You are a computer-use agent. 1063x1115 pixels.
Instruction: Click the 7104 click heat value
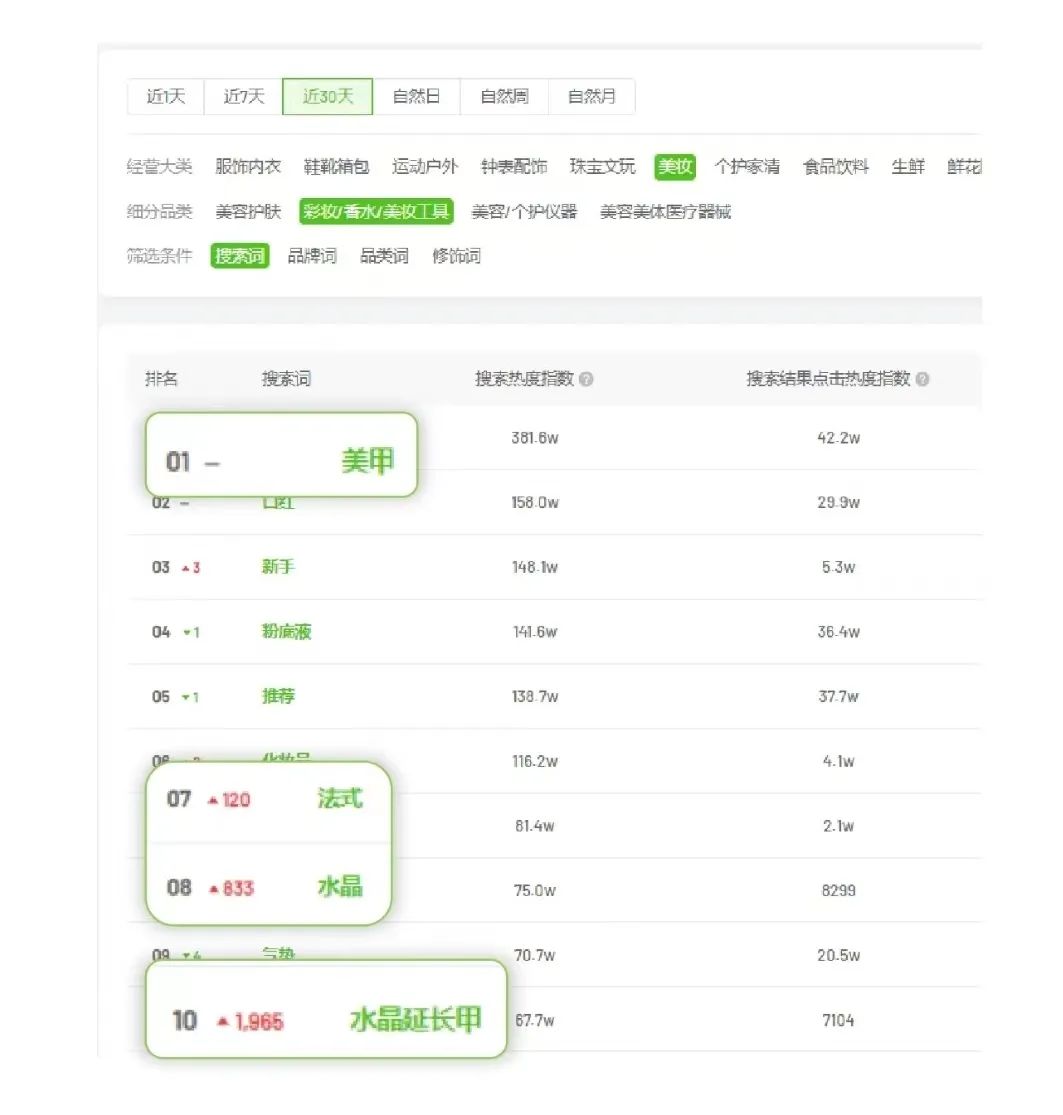(838, 1020)
